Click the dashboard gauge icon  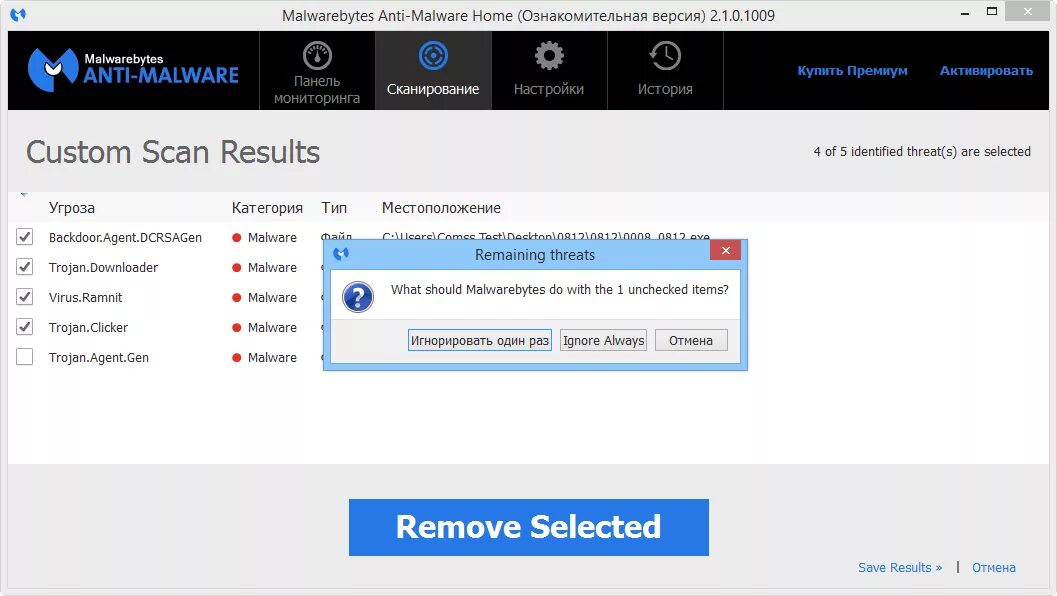click(317, 55)
